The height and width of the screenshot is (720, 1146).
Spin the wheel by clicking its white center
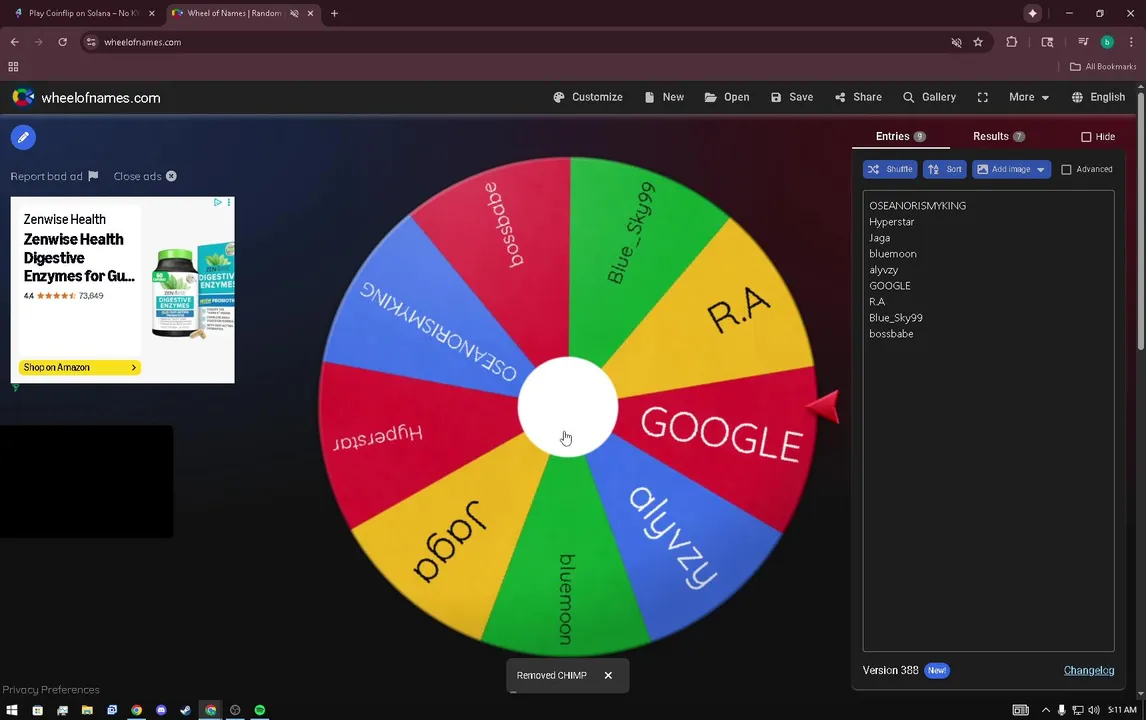click(568, 406)
